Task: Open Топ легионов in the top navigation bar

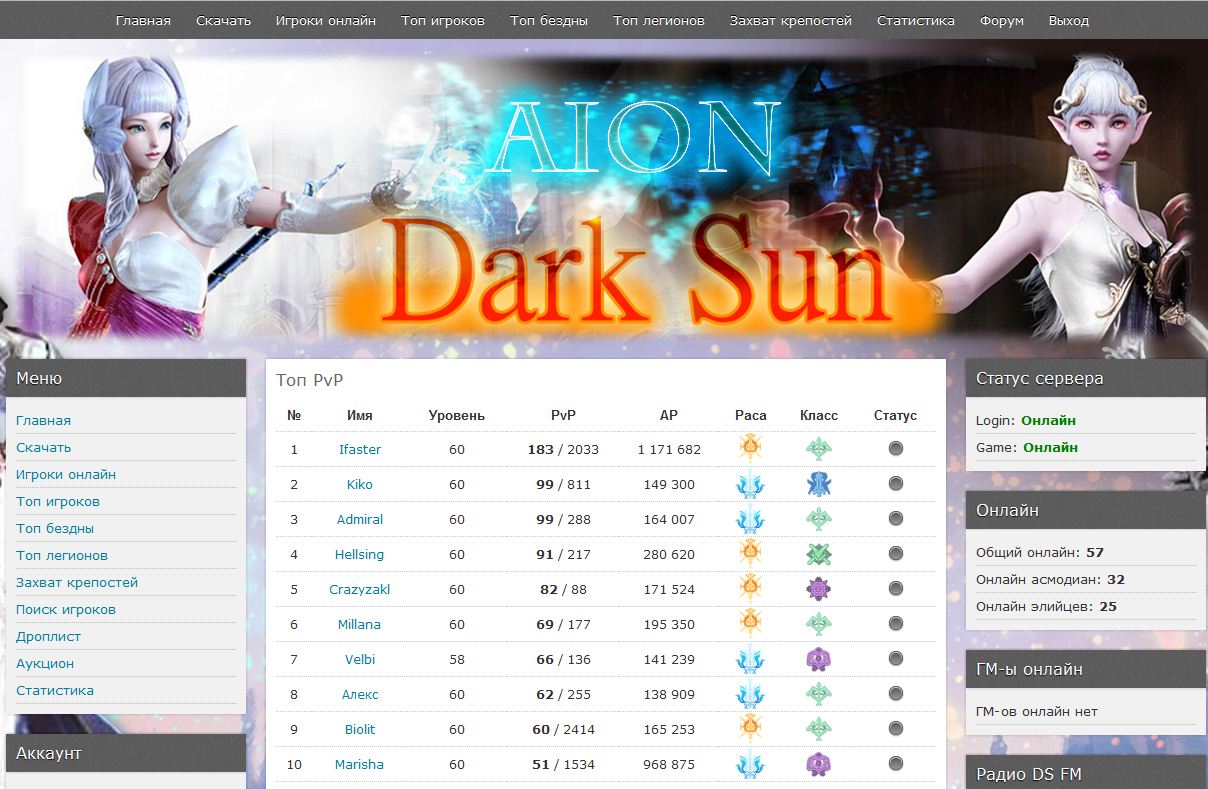Action: pyautogui.click(x=659, y=20)
